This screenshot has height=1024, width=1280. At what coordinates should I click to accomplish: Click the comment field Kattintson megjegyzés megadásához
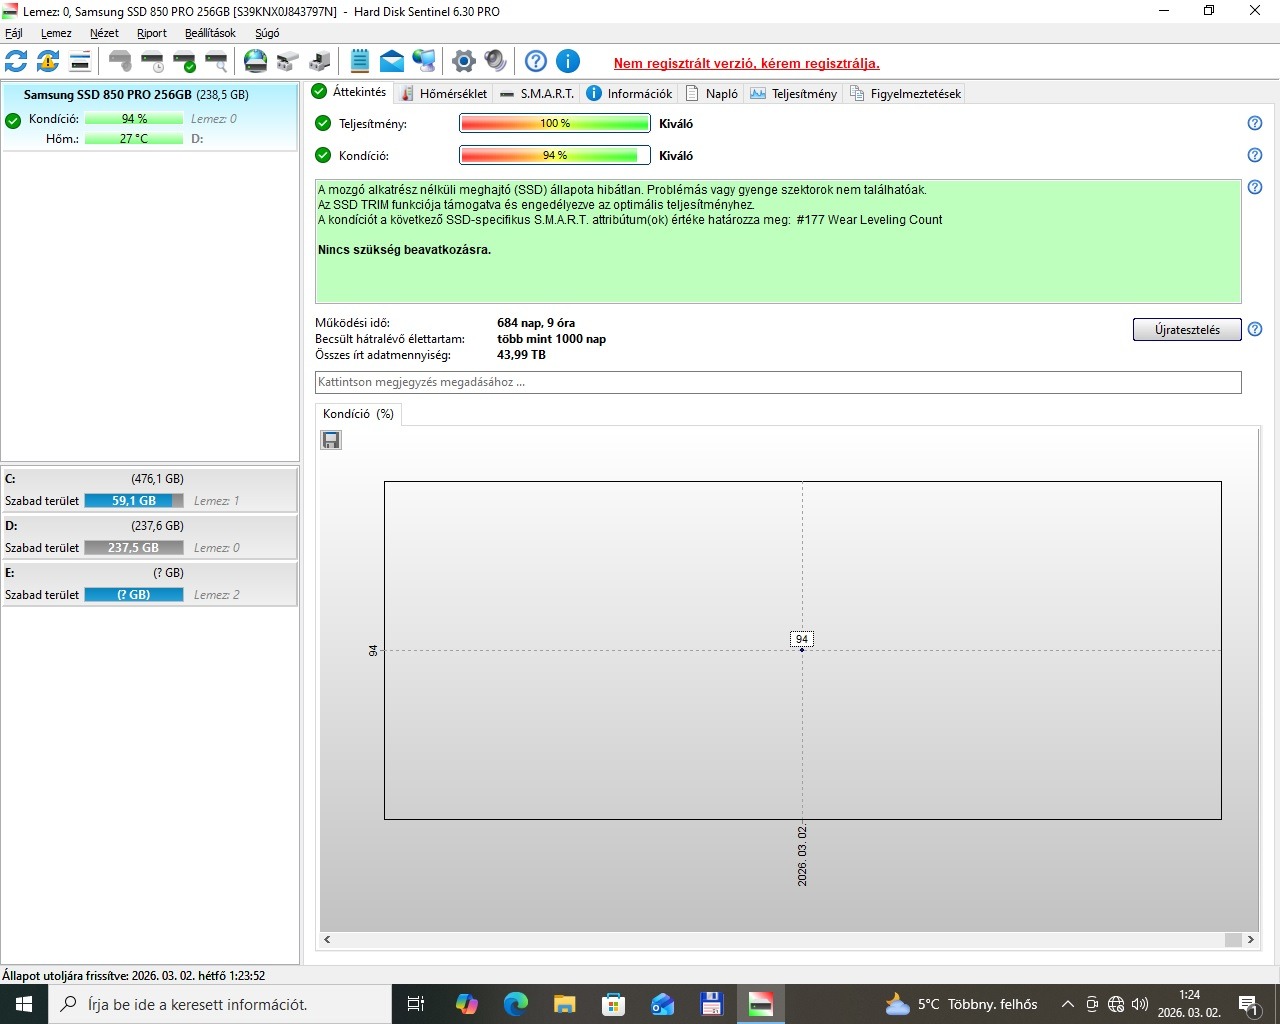pos(778,382)
